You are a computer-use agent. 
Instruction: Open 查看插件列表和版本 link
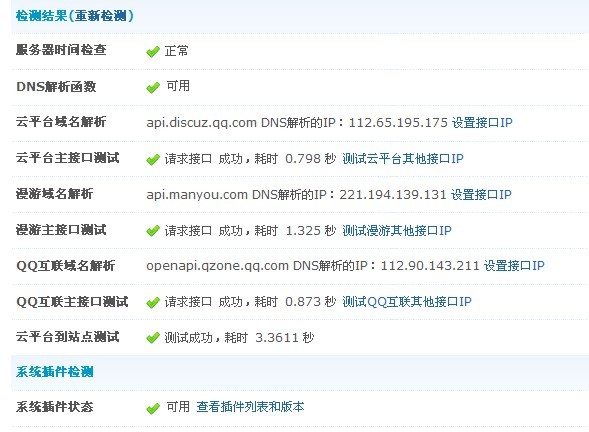[250, 407]
